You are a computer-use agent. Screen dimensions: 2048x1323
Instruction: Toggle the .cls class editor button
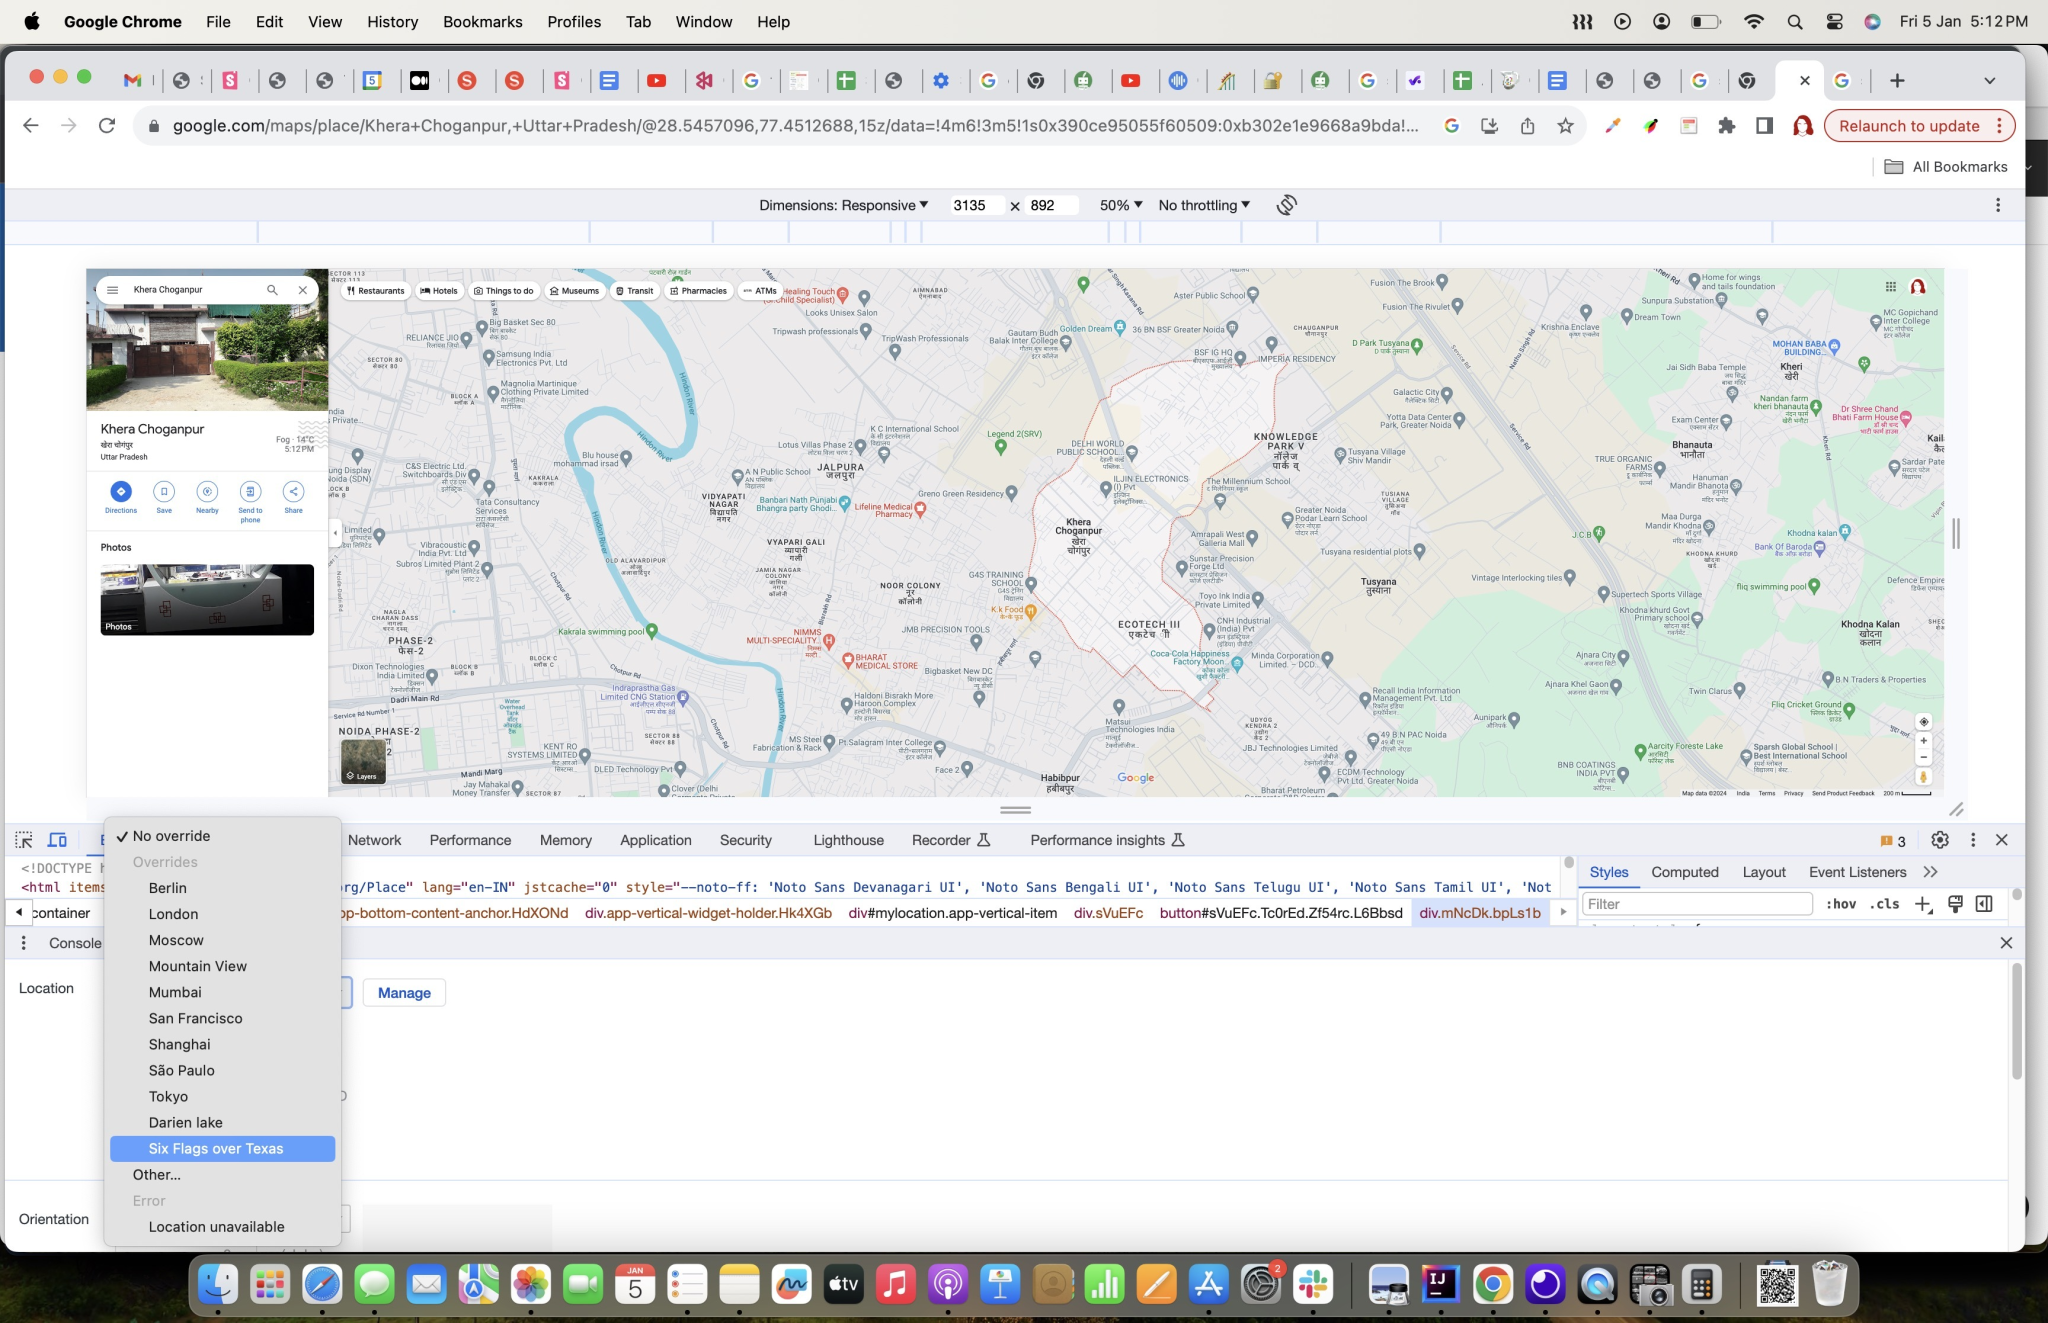tap(1884, 904)
